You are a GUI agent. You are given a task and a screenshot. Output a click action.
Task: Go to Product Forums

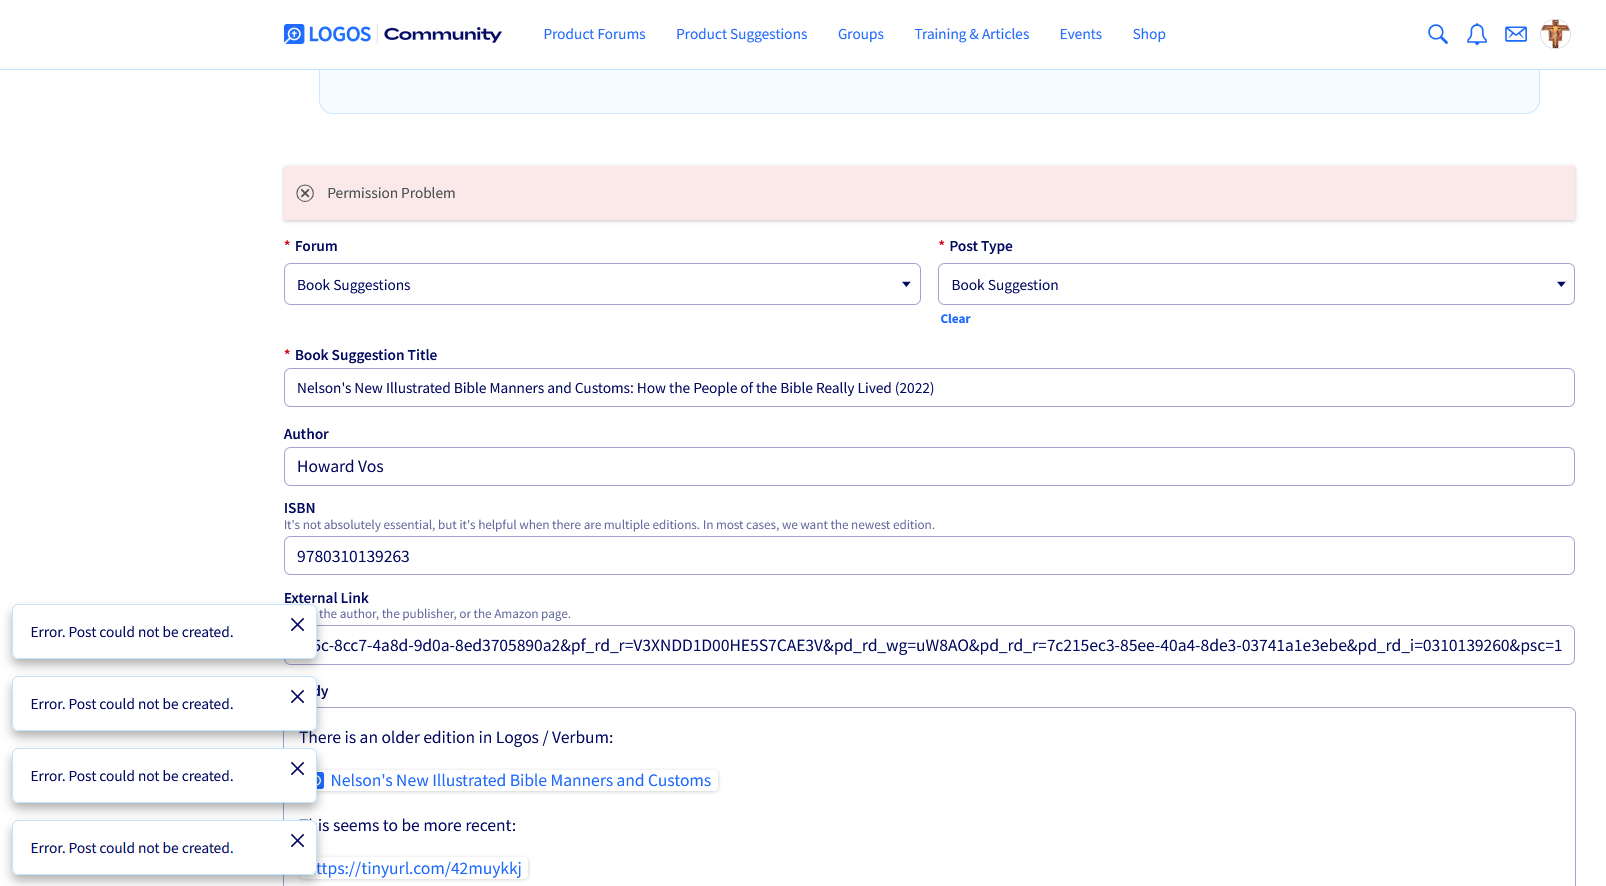point(594,34)
